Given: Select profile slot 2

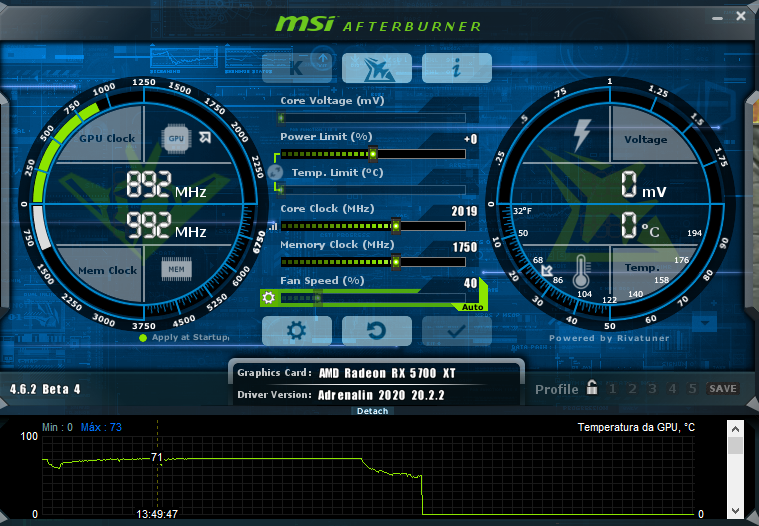Looking at the screenshot, I should coord(632,389).
